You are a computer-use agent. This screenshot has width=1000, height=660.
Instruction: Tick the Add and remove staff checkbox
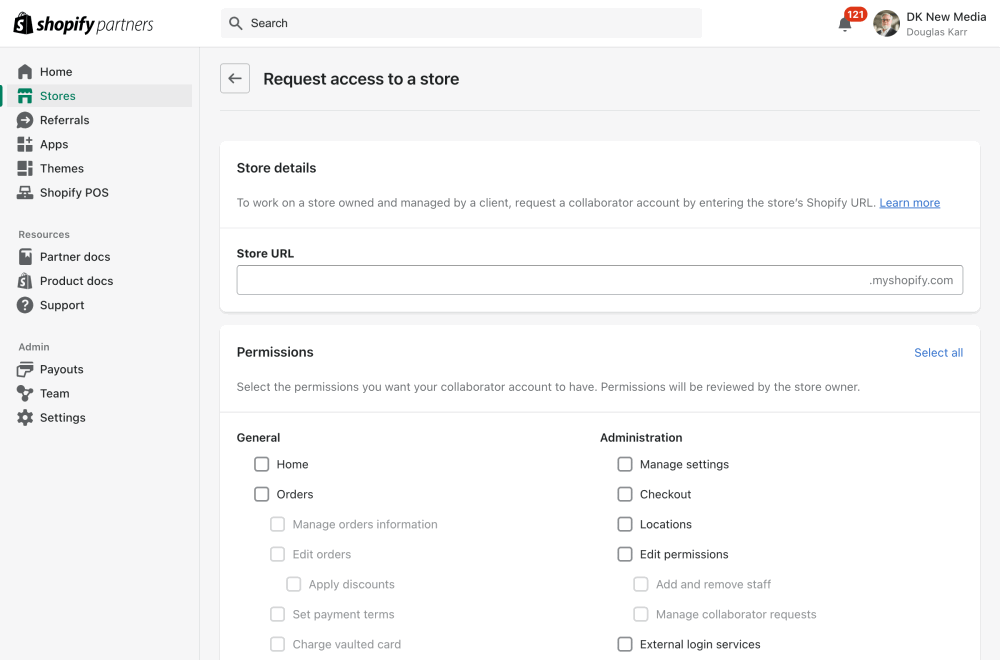tap(641, 584)
